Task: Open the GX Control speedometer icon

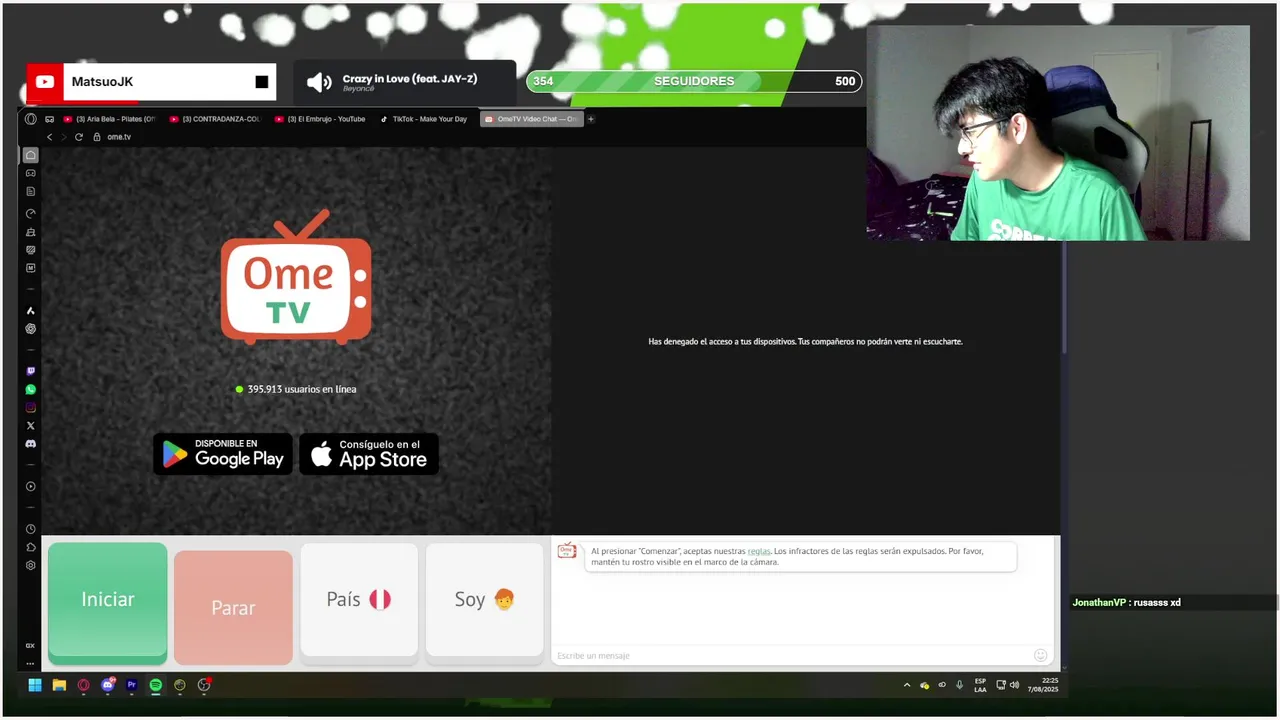Action: pos(31,214)
